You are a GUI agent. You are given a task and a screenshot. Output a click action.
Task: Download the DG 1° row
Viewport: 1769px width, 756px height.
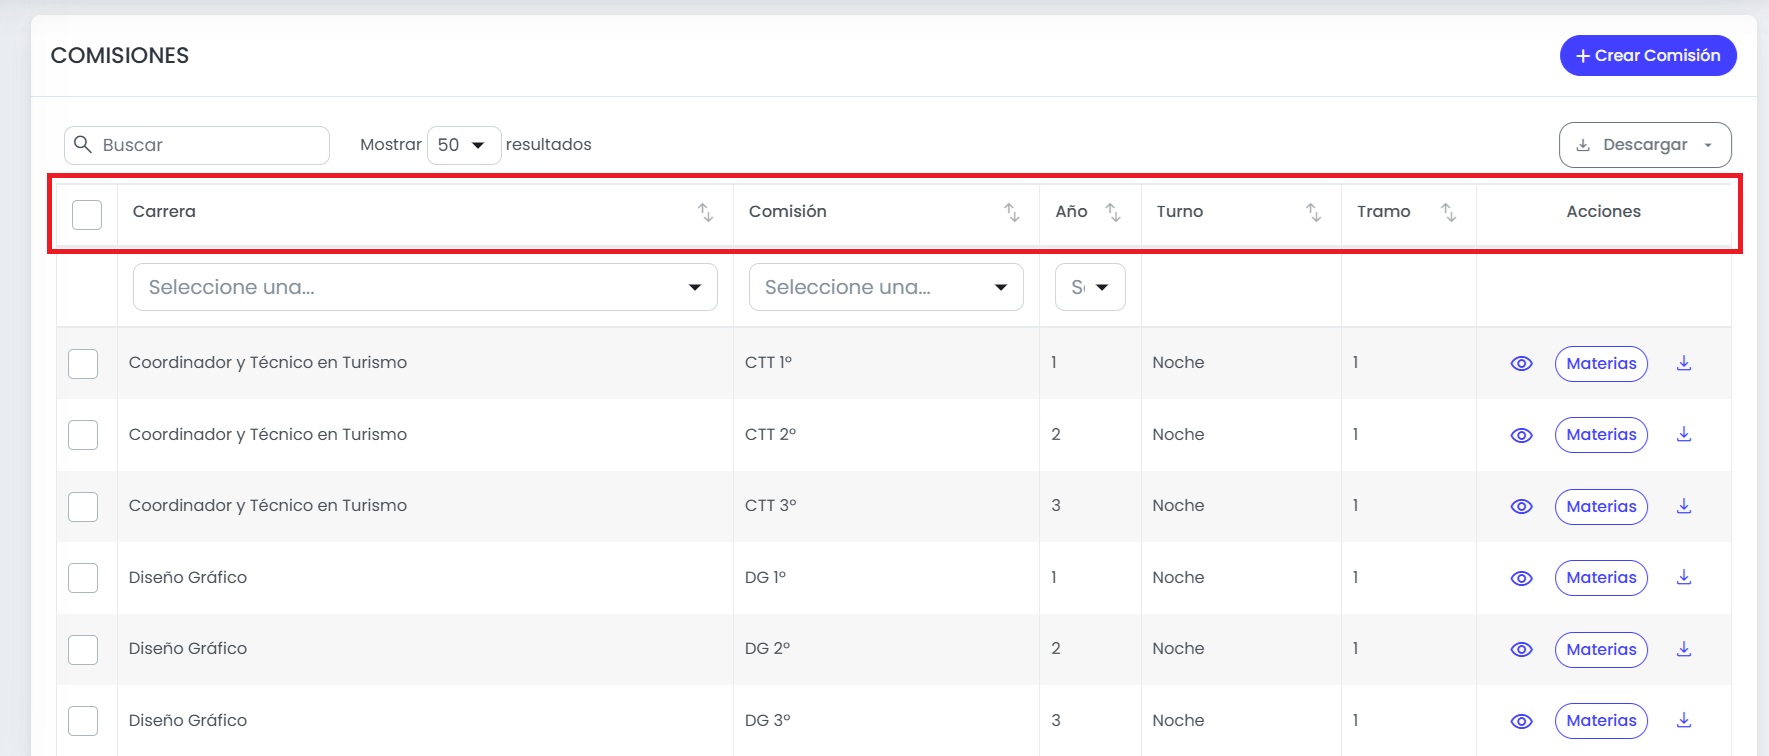1684,577
